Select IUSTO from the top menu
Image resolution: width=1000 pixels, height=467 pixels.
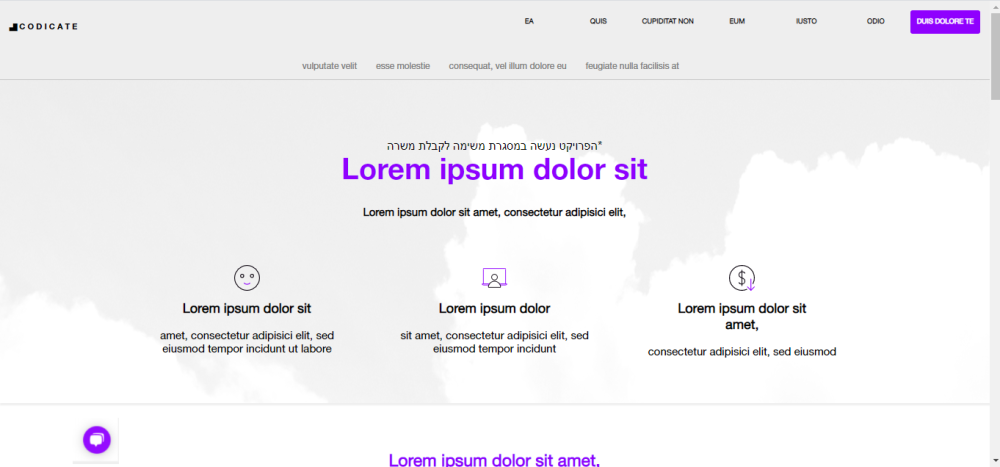tap(806, 21)
